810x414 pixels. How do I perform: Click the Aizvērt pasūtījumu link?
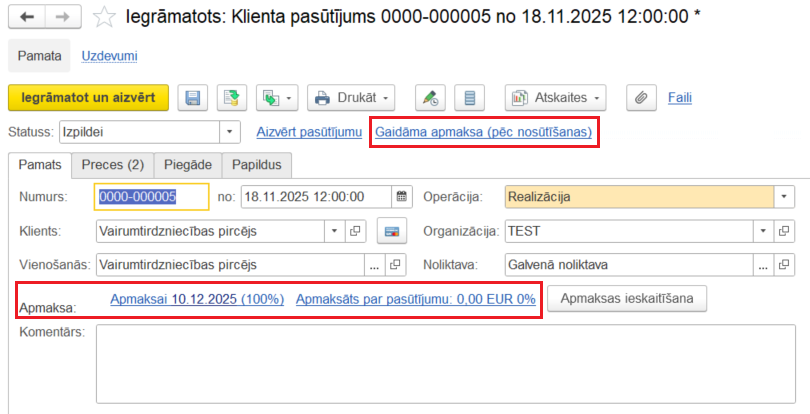(309, 132)
